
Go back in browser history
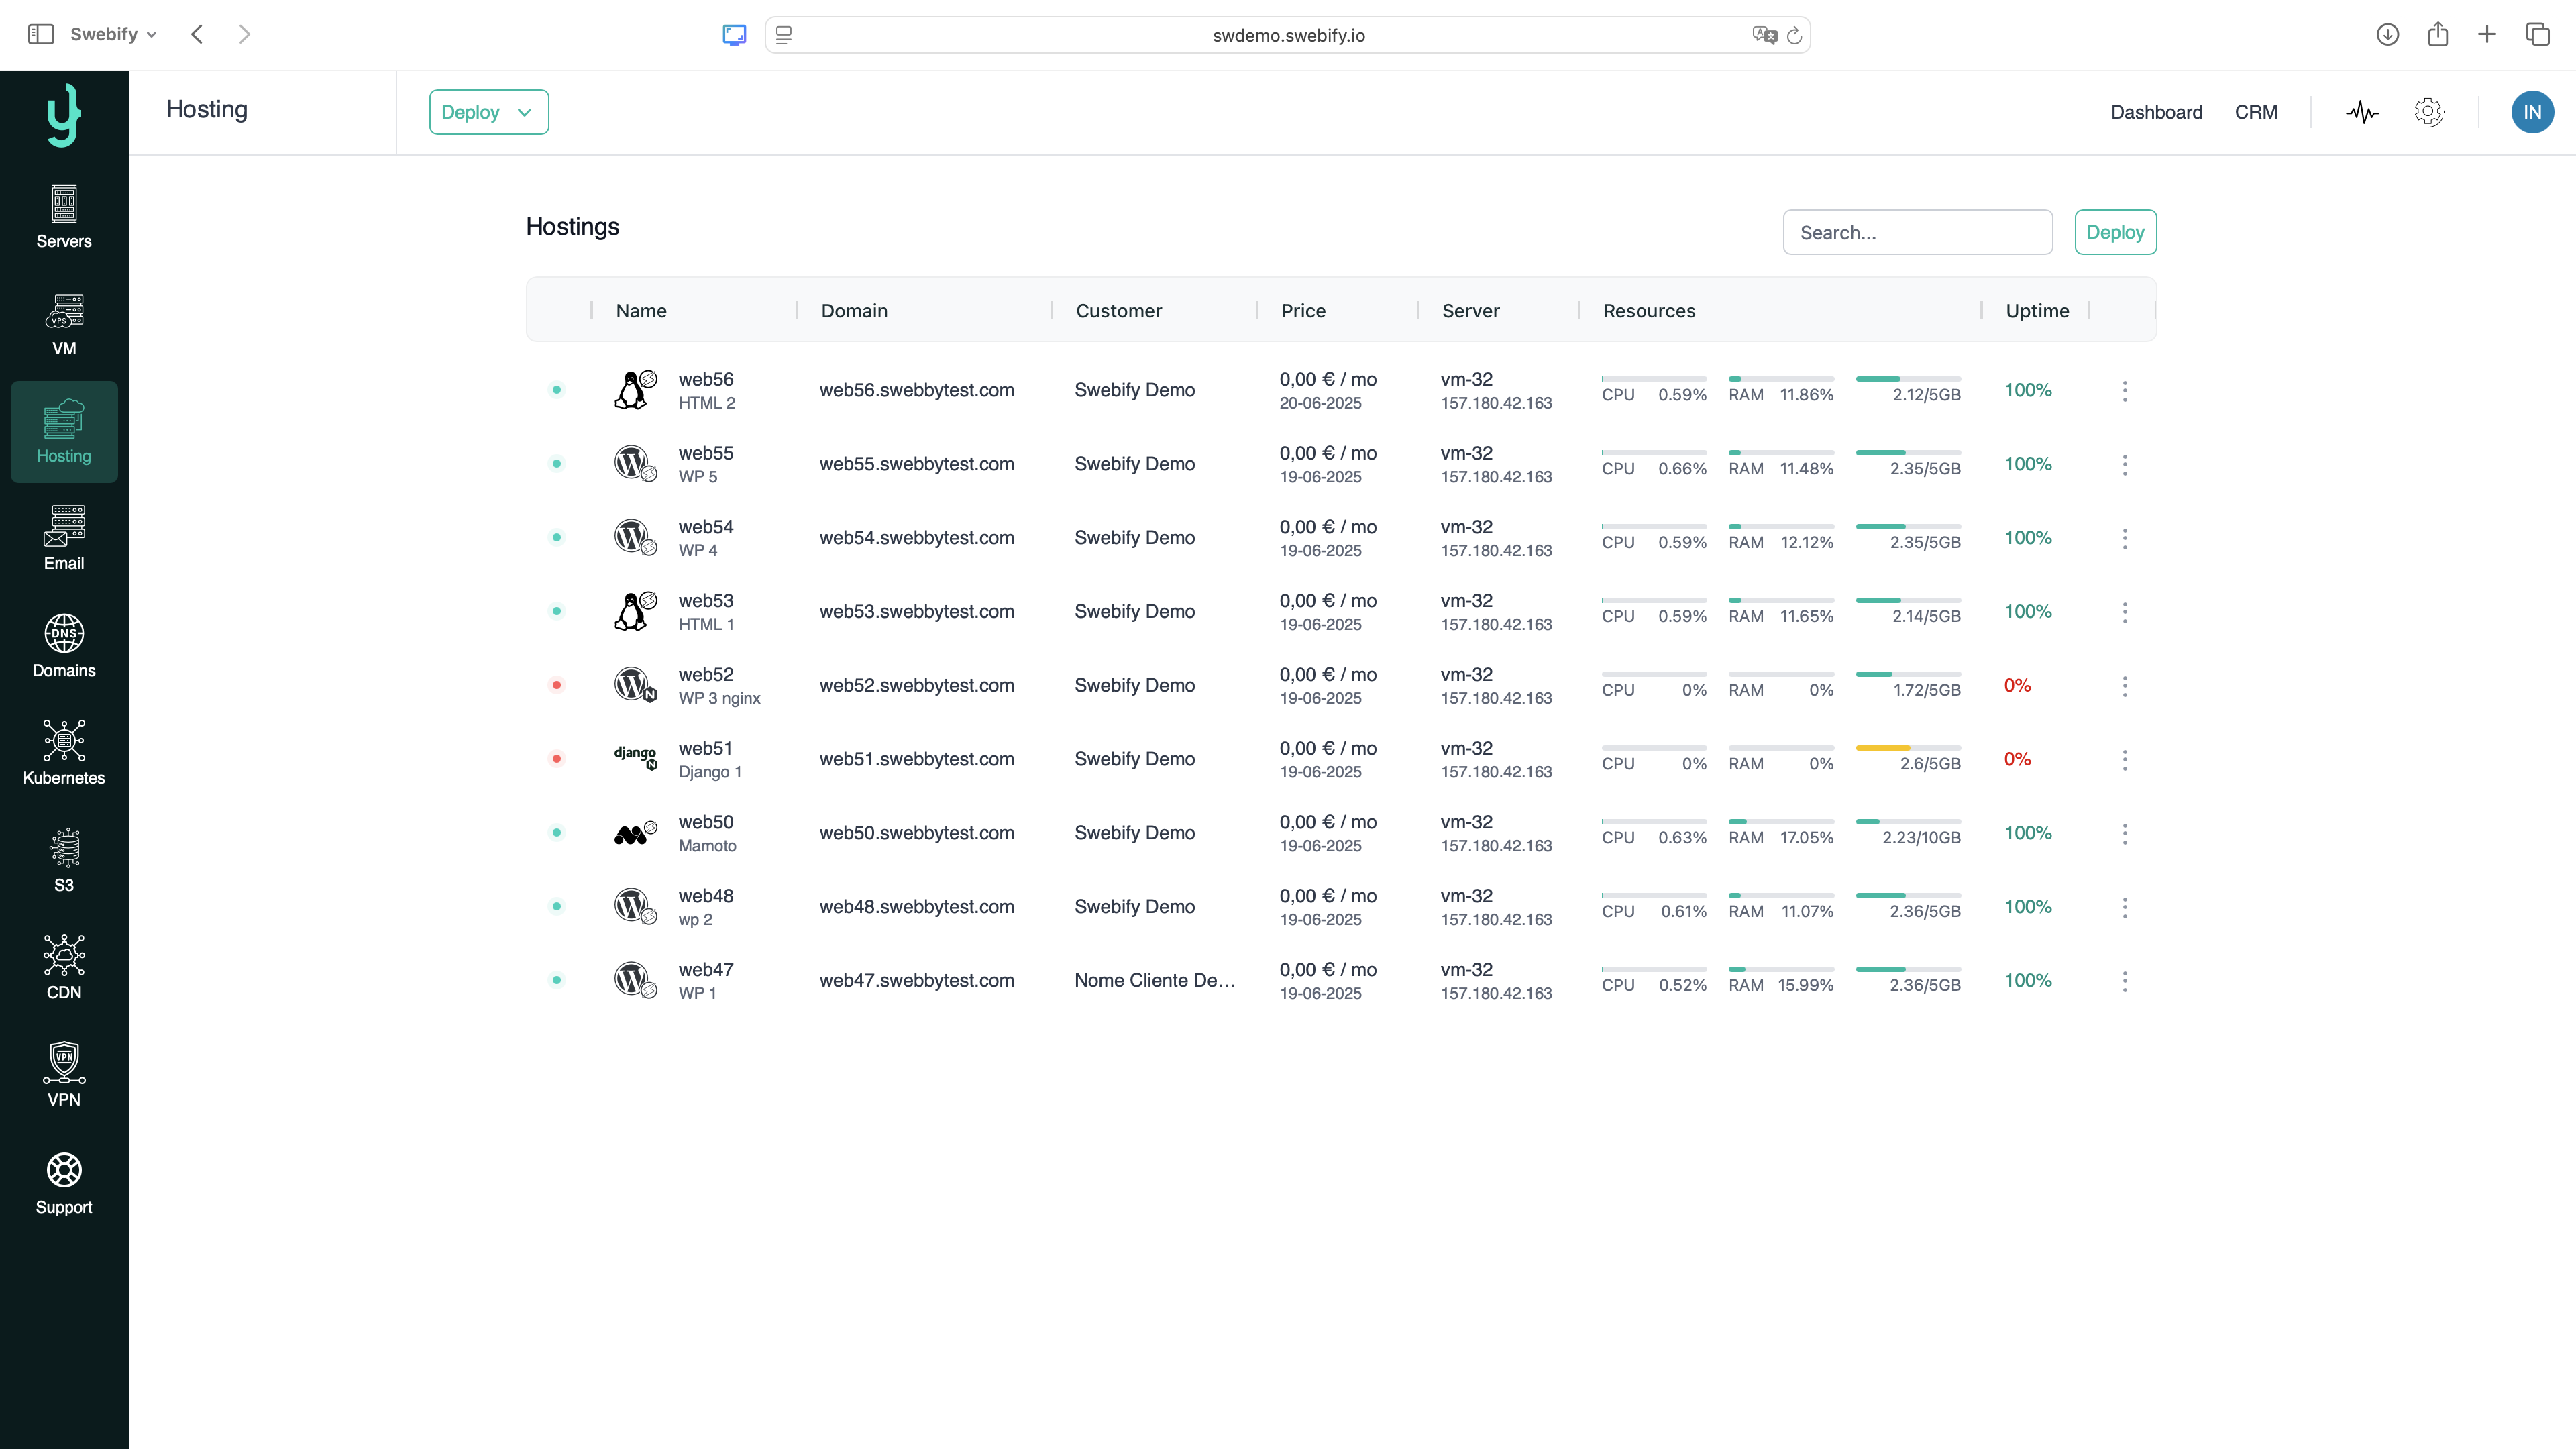point(197,34)
